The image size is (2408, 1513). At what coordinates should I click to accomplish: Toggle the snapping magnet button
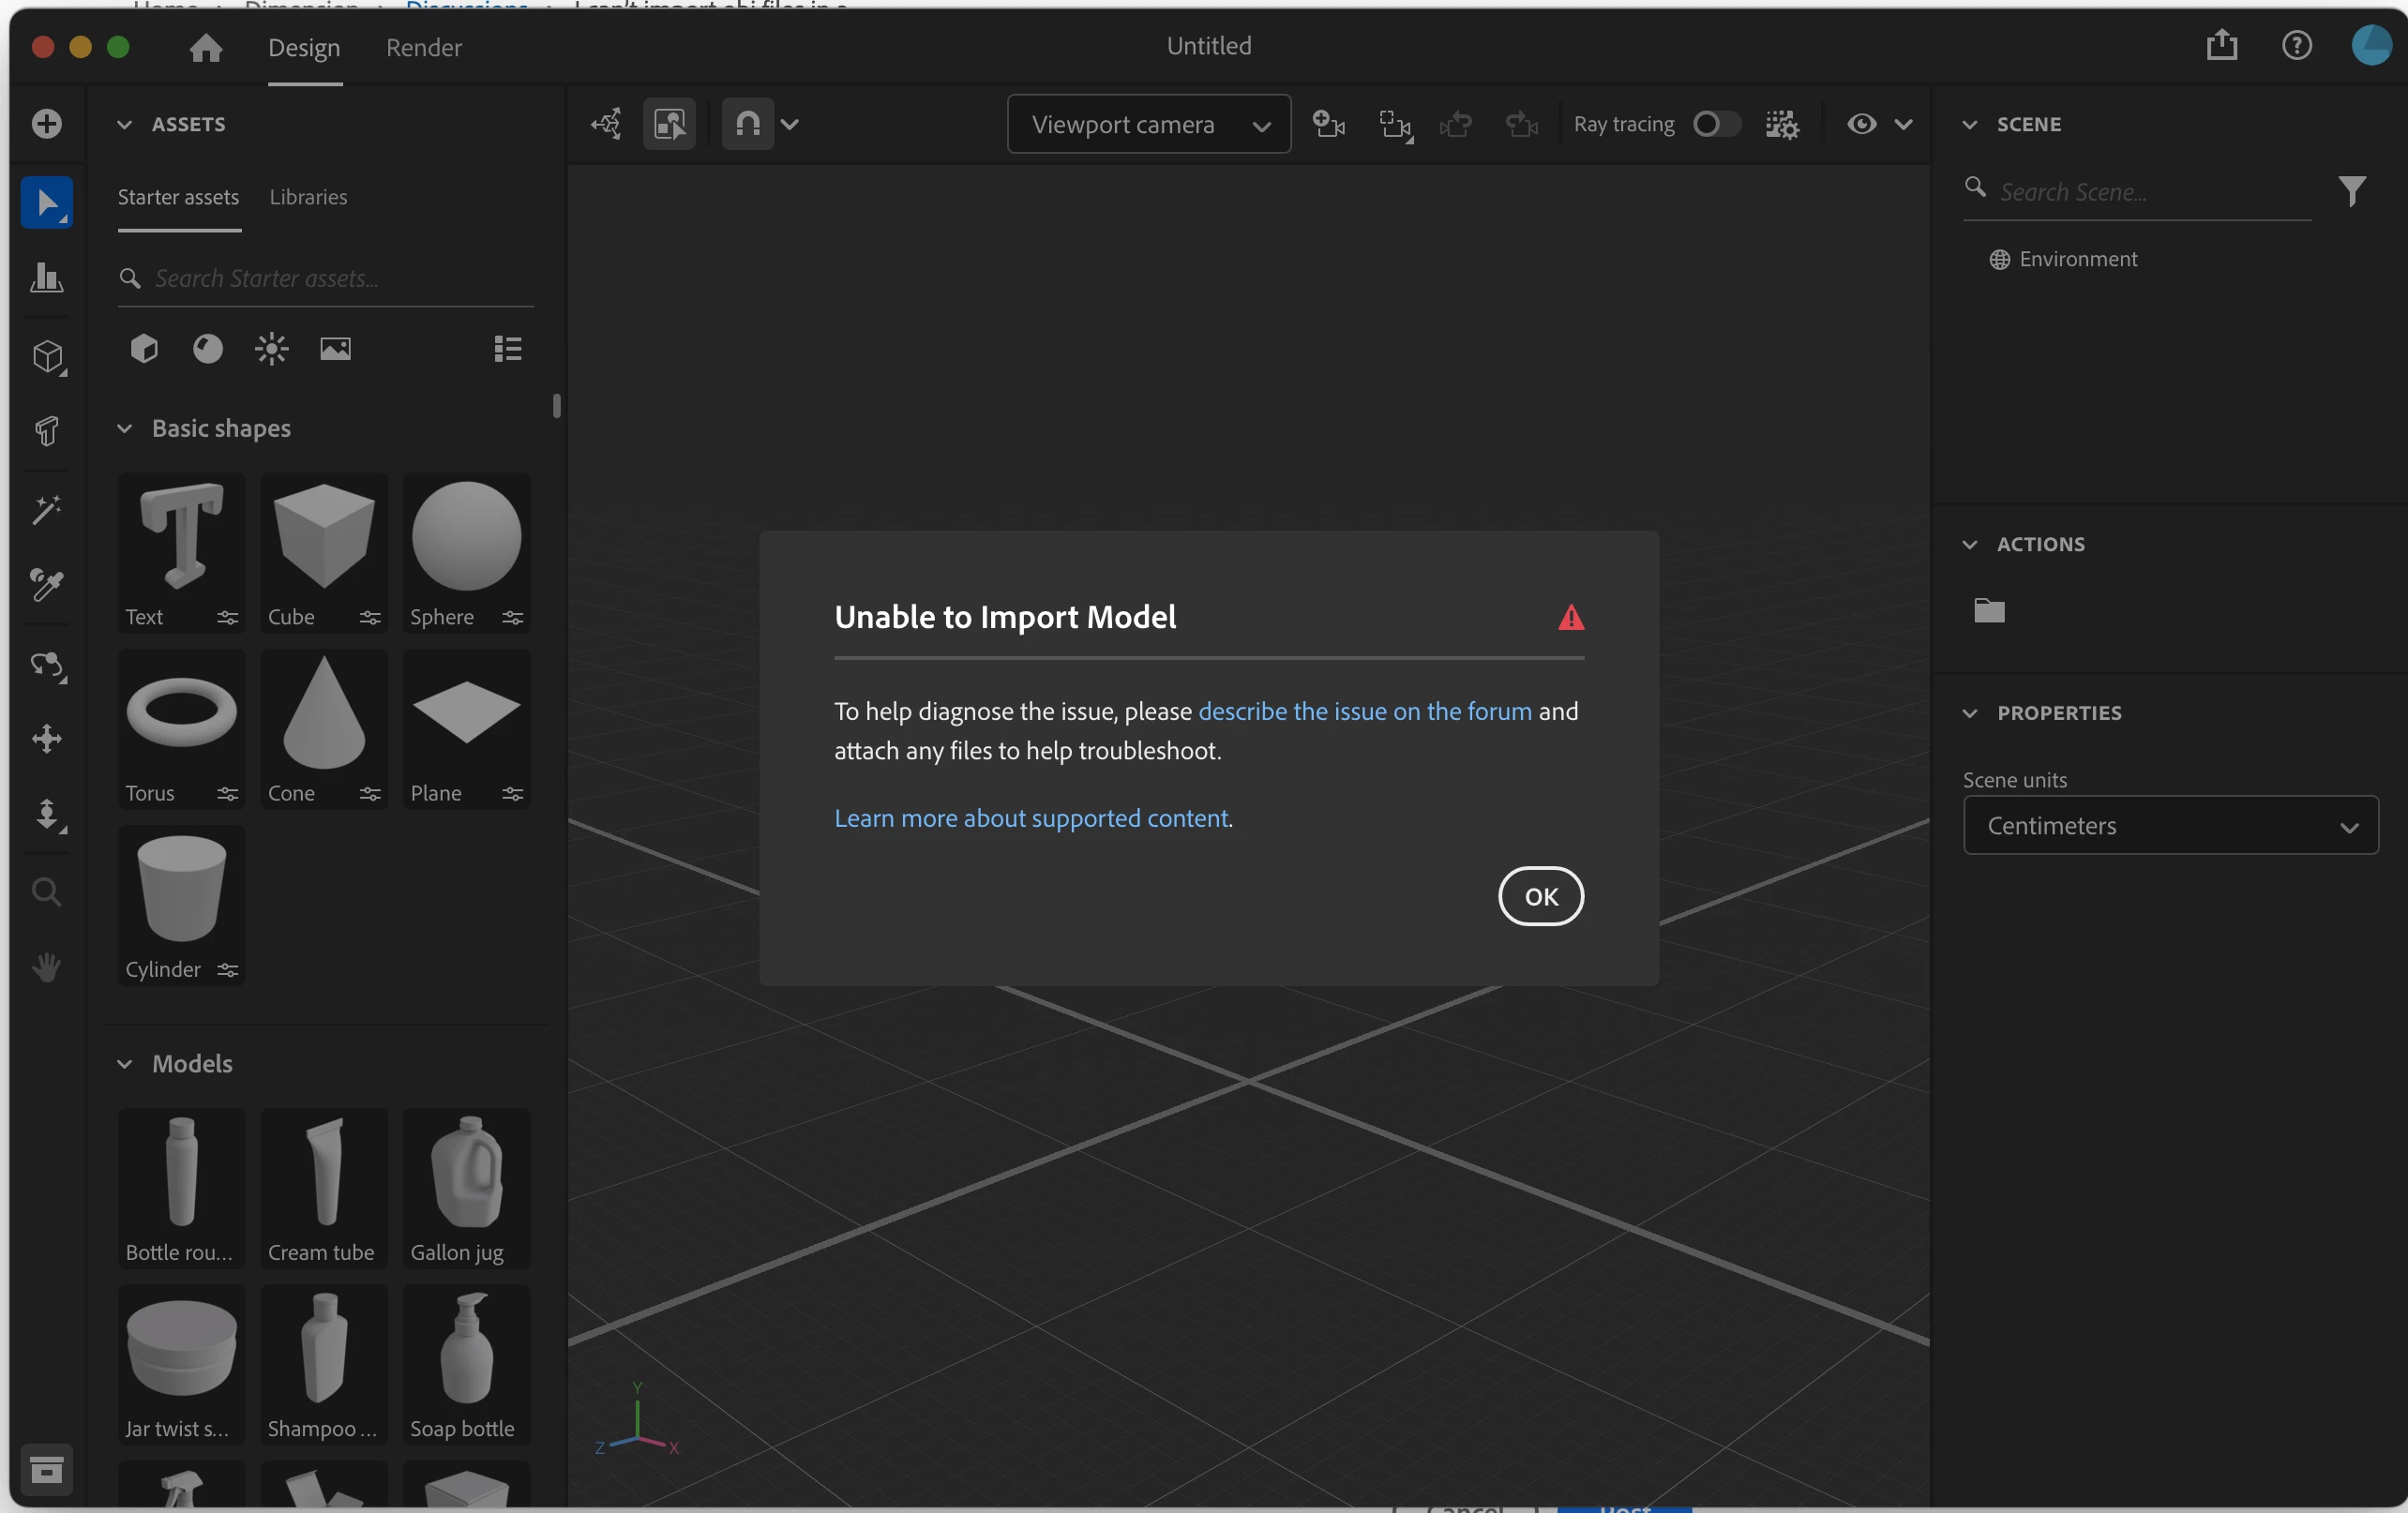[748, 124]
